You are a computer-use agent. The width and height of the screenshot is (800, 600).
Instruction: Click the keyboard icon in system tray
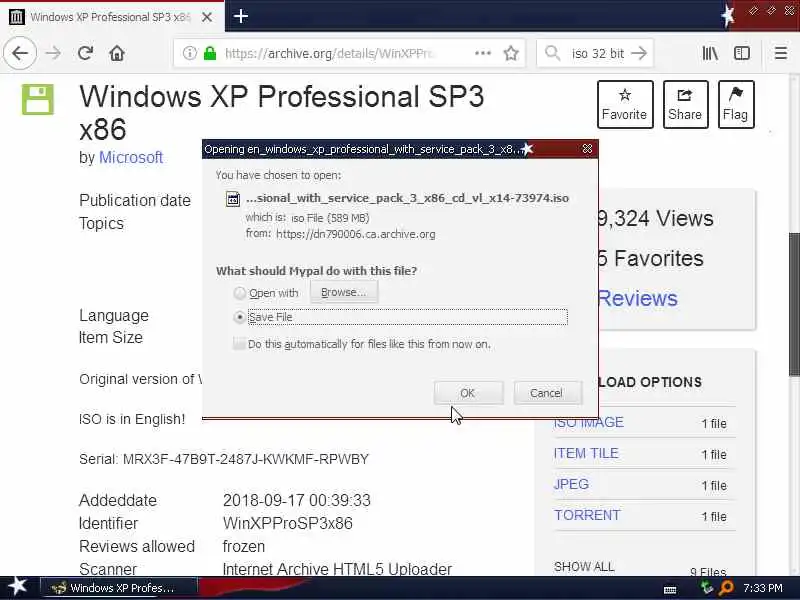coord(670,590)
